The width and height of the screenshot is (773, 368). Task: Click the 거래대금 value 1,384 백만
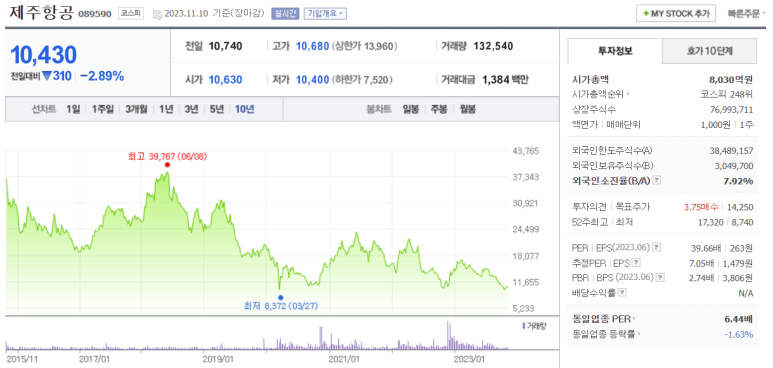point(505,79)
